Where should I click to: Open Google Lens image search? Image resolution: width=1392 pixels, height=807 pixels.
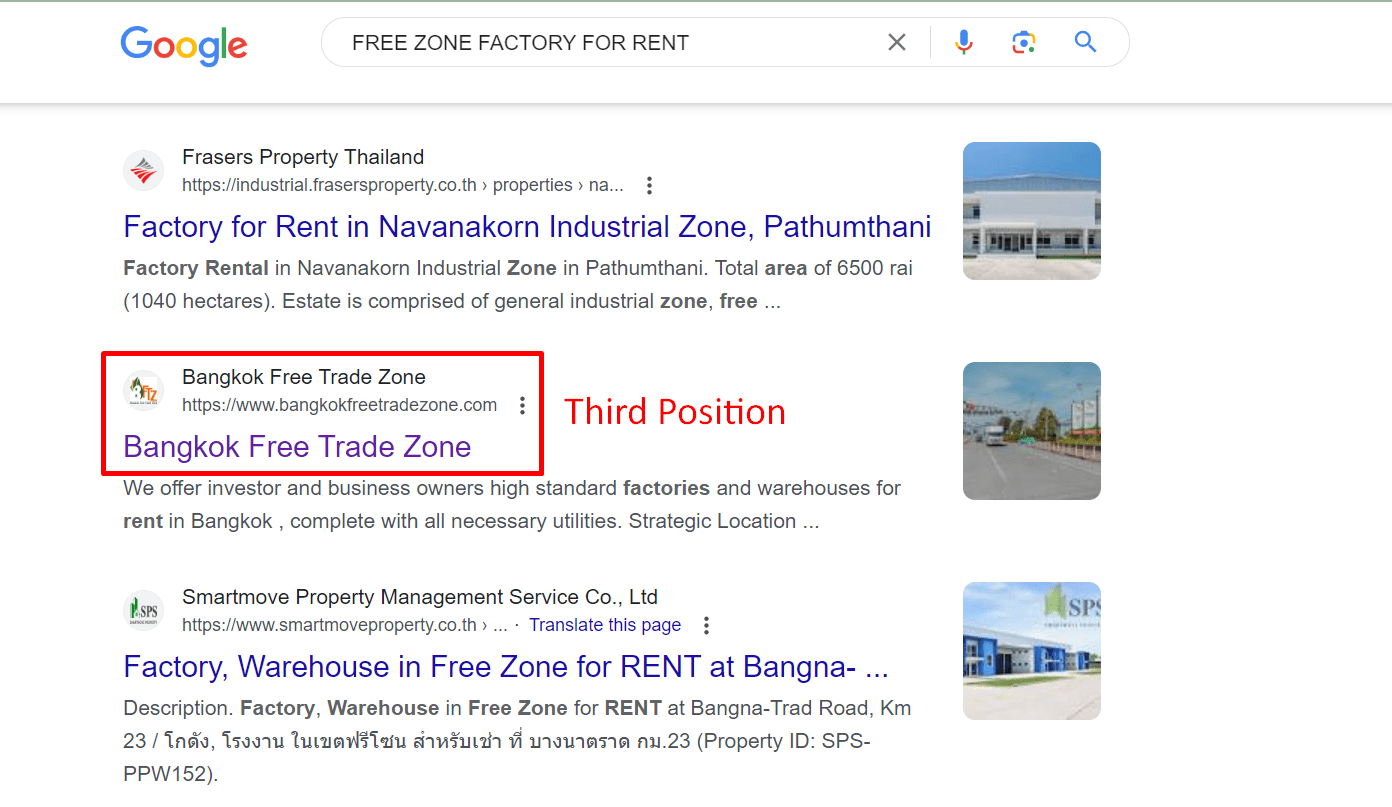(1023, 42)
